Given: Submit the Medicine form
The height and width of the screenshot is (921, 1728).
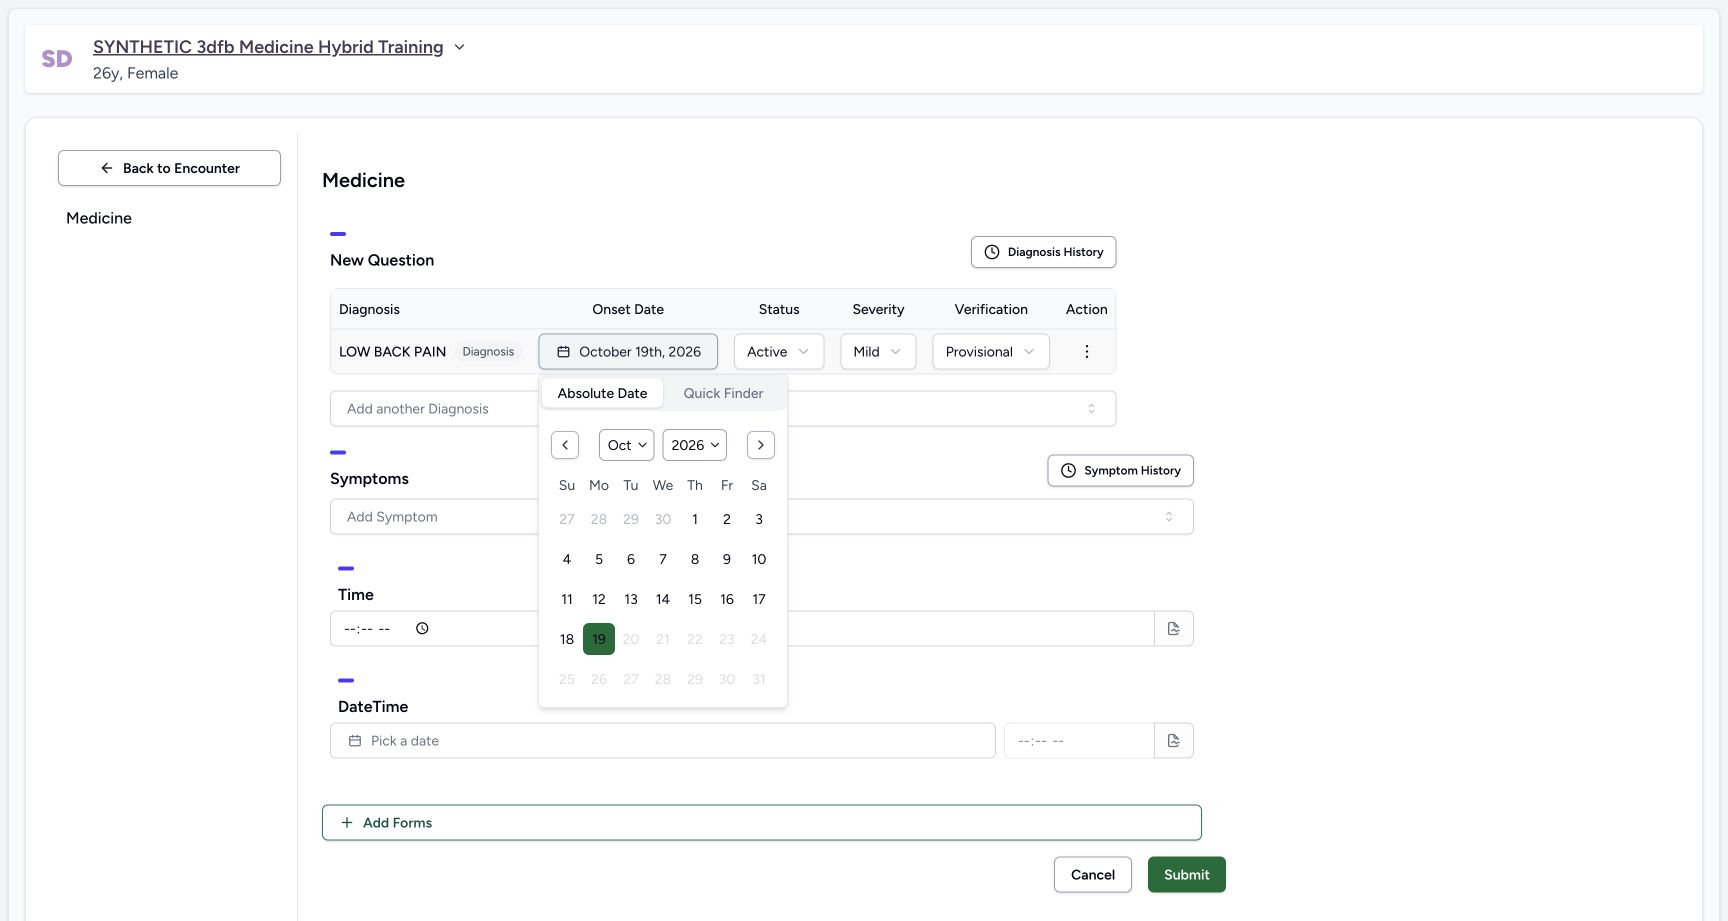Looking at the screenshot, I should click(1187, 875).
